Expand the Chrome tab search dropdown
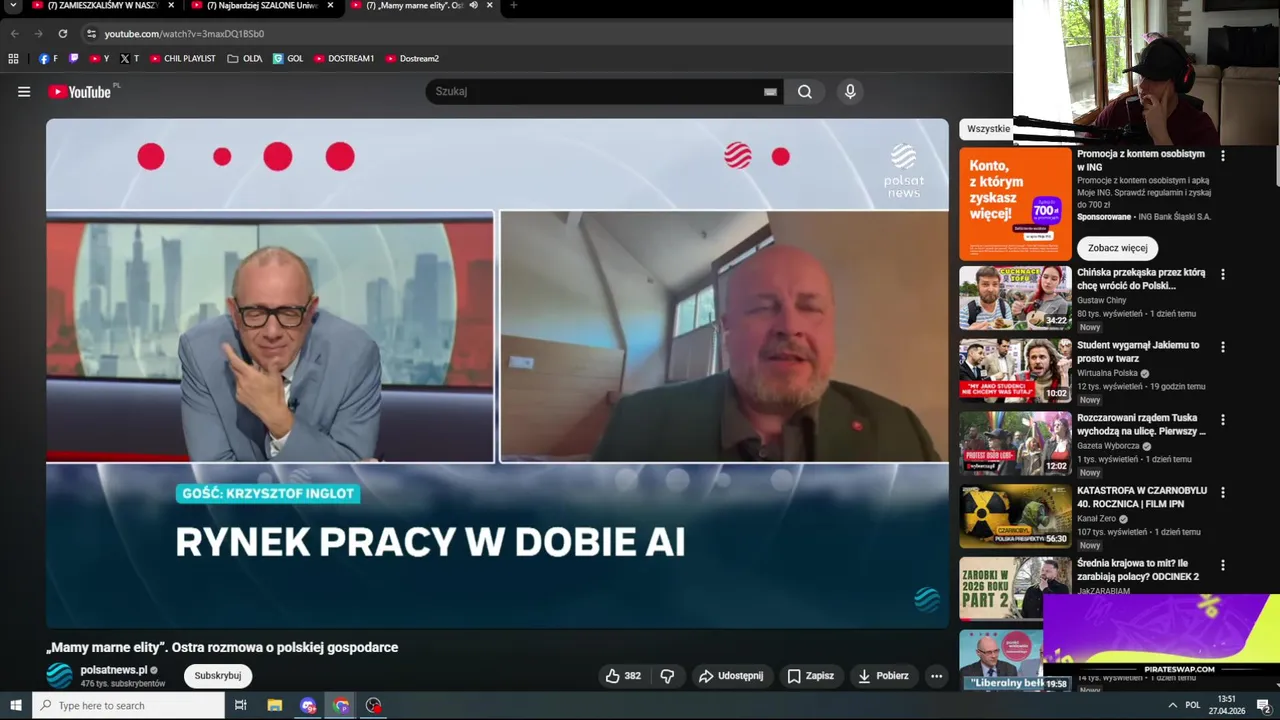This screenshot has height=720, width=1280. 14,6
